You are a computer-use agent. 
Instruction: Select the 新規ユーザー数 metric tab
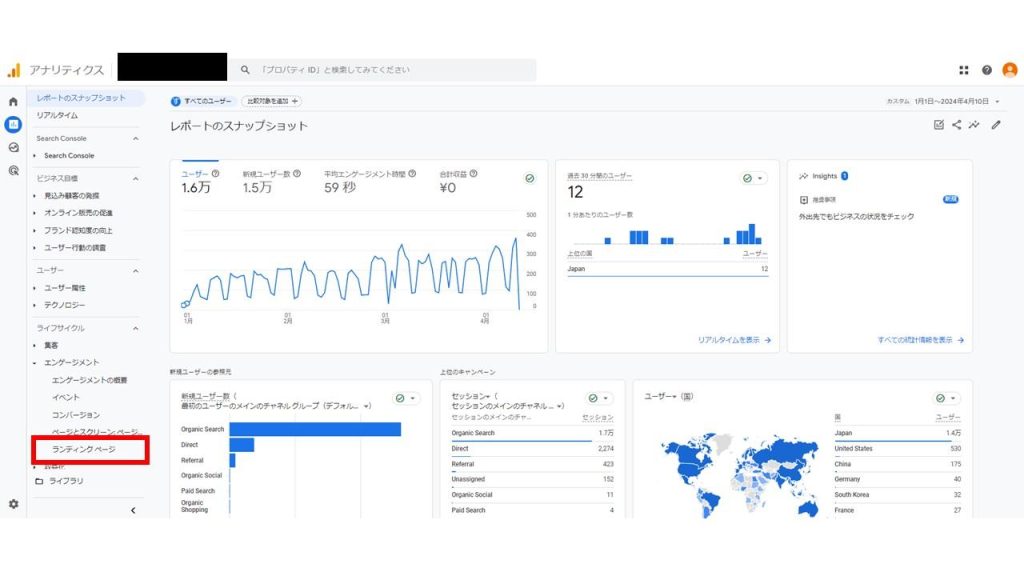click(x=272, y=181)
